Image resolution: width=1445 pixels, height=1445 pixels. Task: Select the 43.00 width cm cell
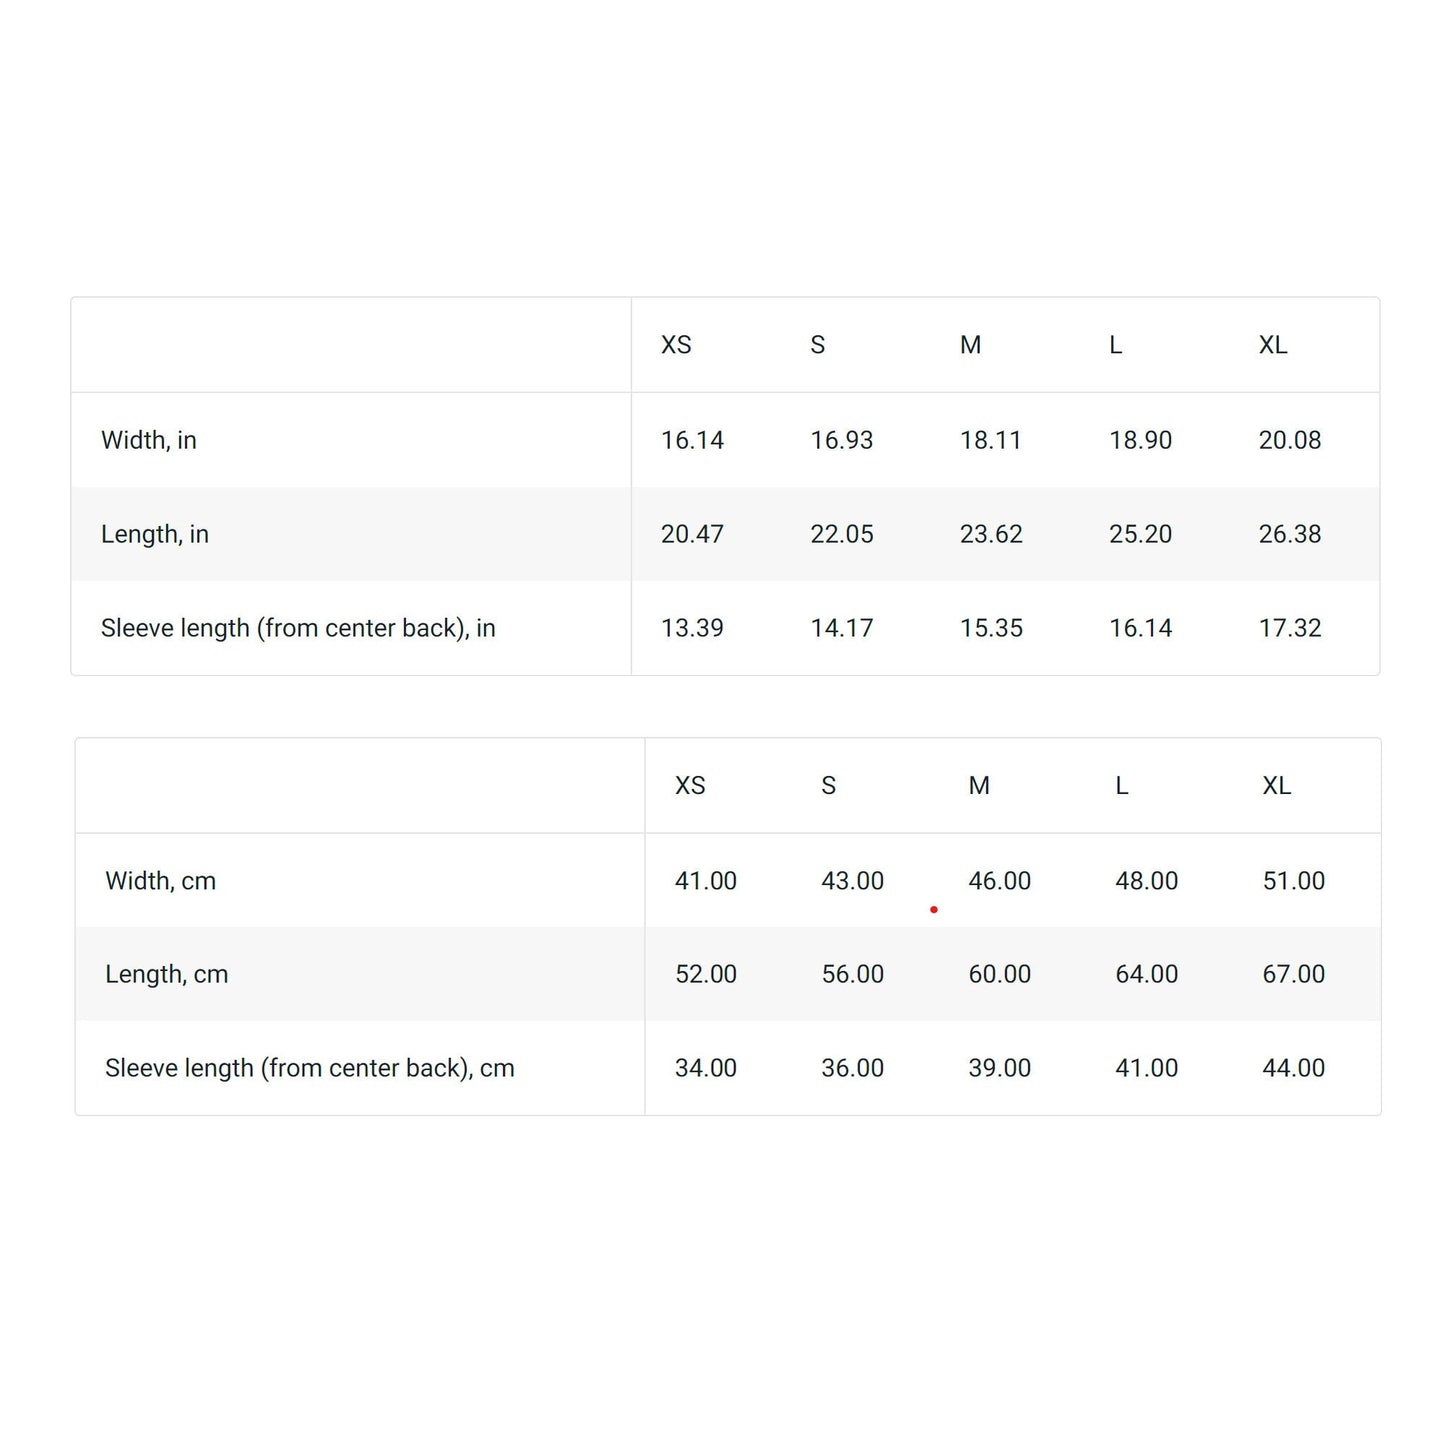(x=853, y=881)
